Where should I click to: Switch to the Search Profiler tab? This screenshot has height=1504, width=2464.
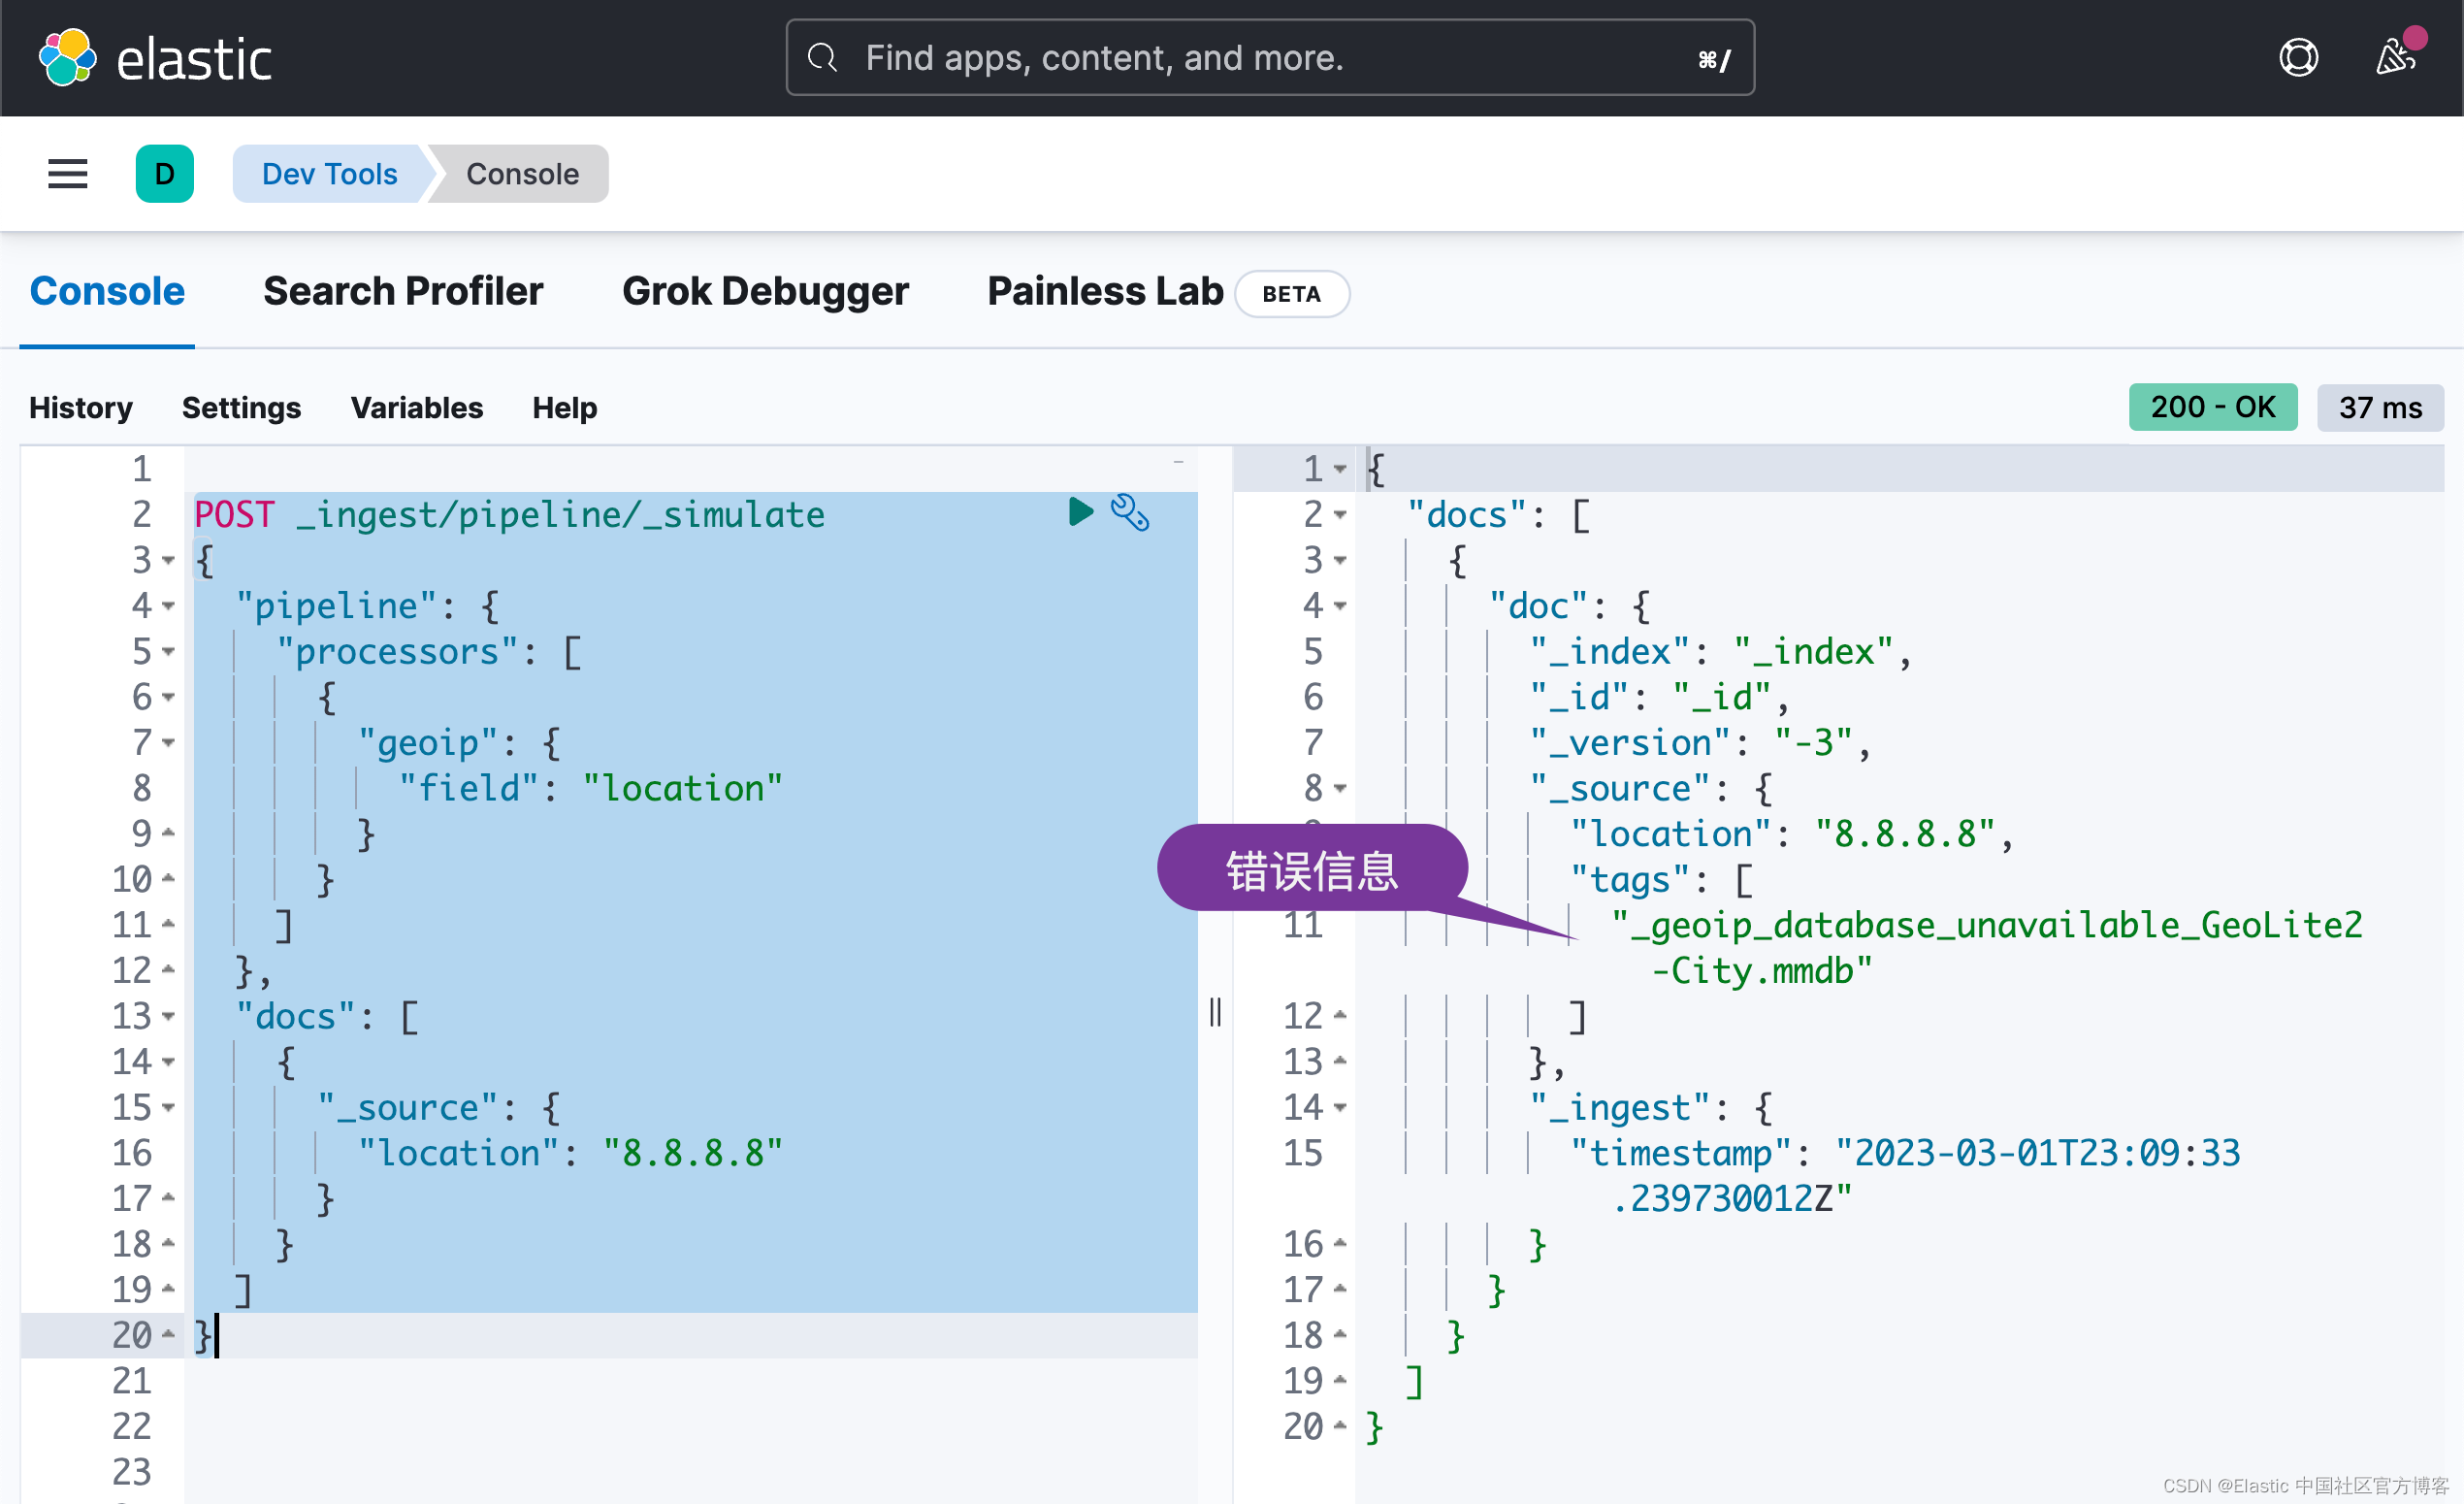pos(403,291)
